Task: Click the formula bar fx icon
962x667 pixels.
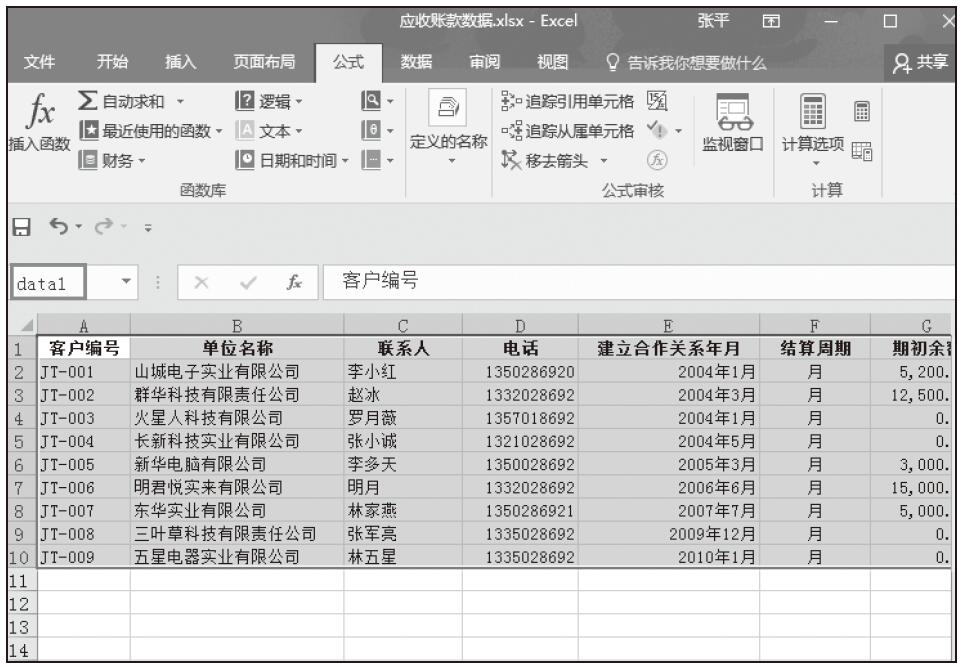Action: click(295, 282)
